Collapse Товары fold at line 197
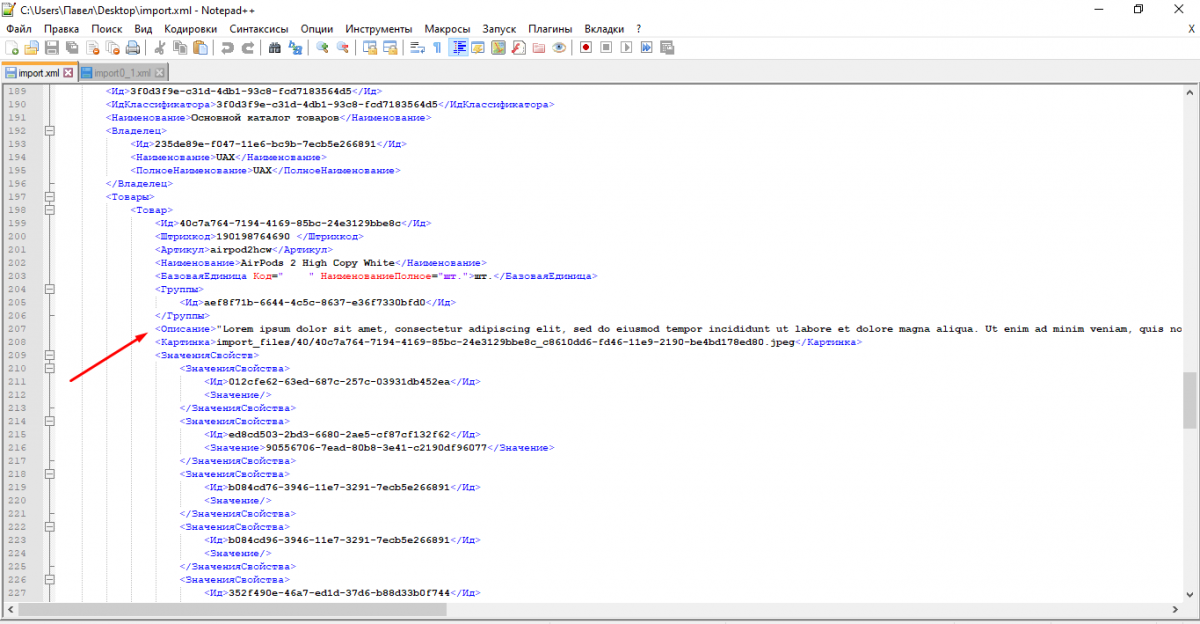Image resolution: width=1200 pixels, height=624 pixels. pos(47,197)
